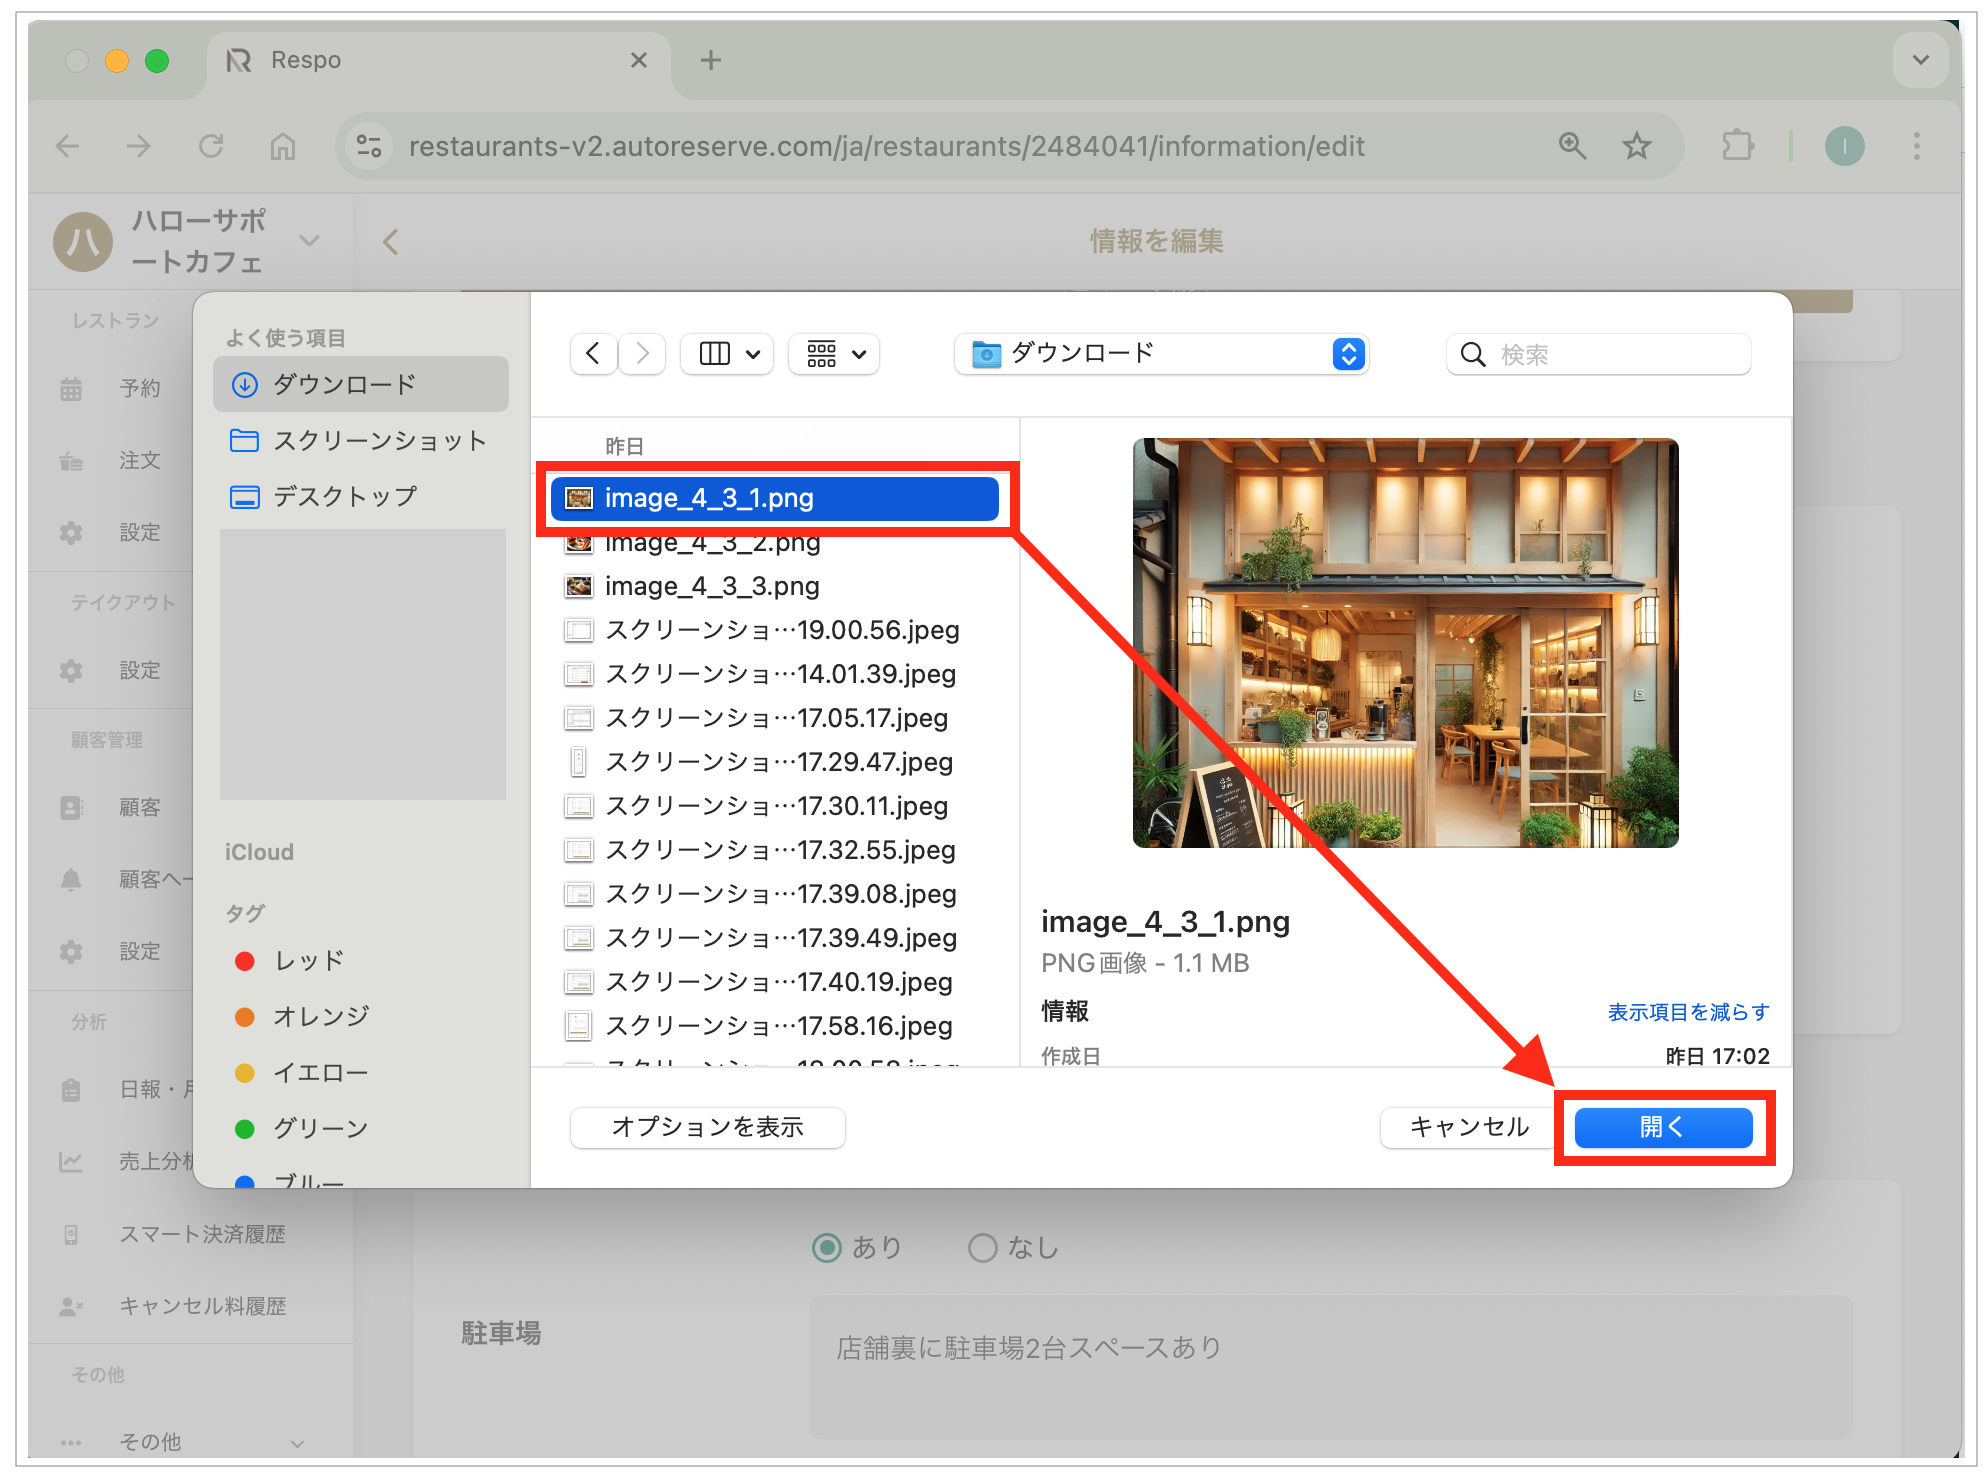Go back in the file dialog
1986x1473 pixels.
coord(593,354)
